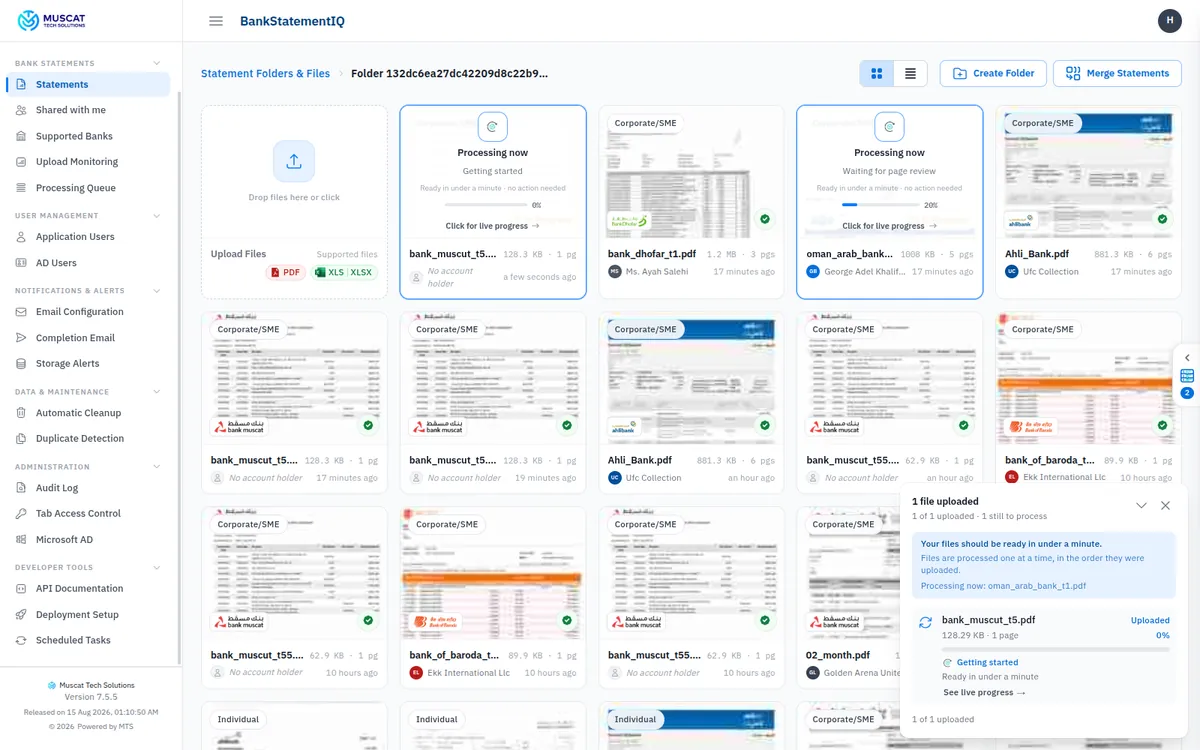Expand the right side panel chevron
Screen dimensions: 1200x750
(x=1187, y=357)
